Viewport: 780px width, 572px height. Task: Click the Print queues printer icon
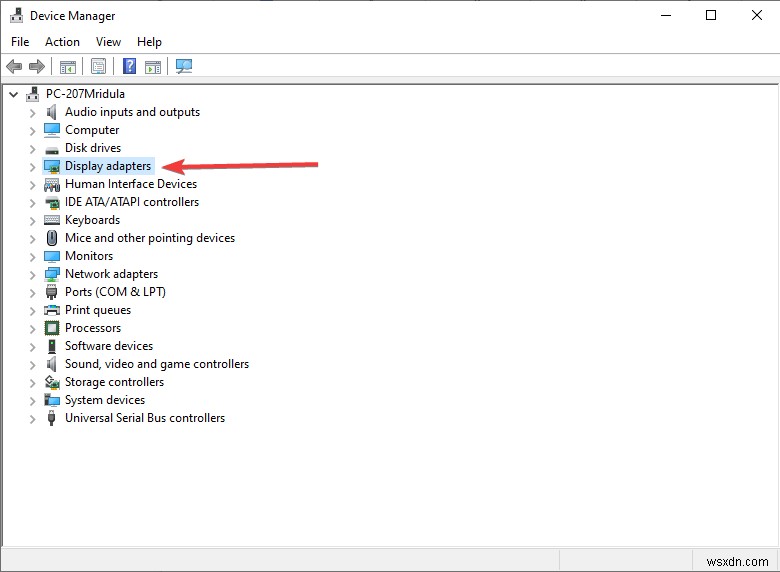pos(52,310)
